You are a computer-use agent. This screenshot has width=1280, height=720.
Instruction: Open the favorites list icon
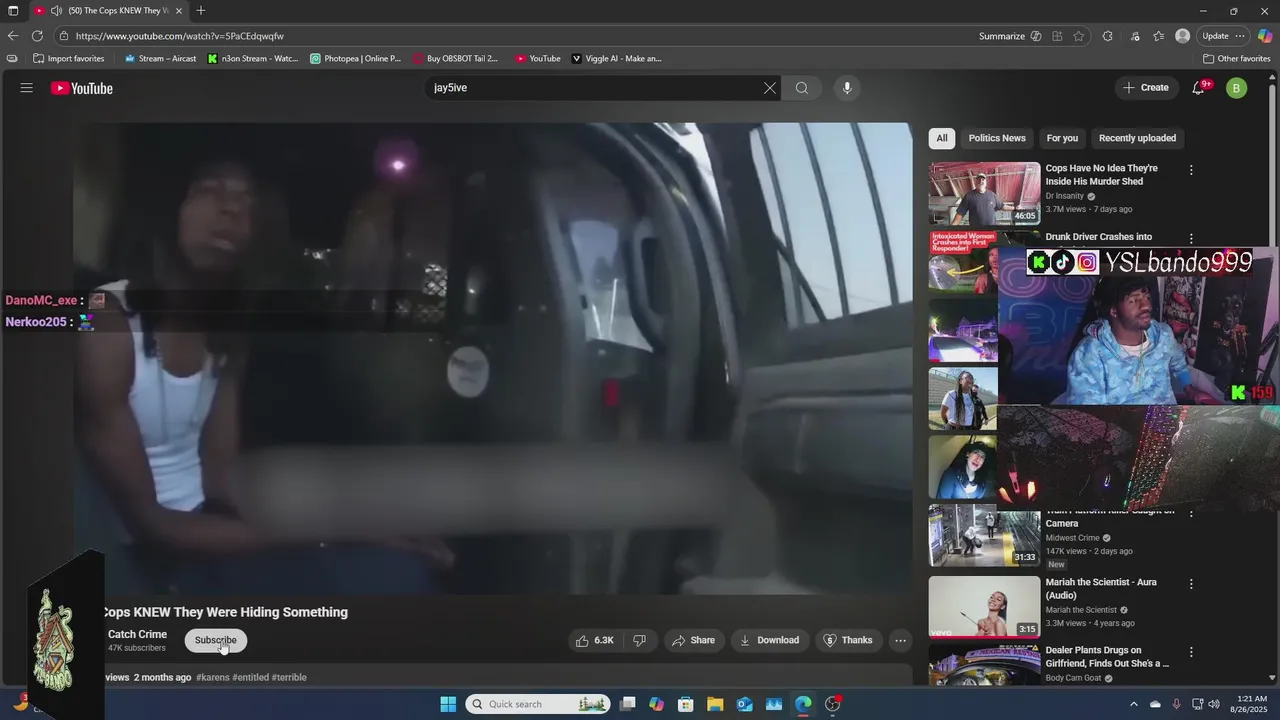[x=1159, y=36]
